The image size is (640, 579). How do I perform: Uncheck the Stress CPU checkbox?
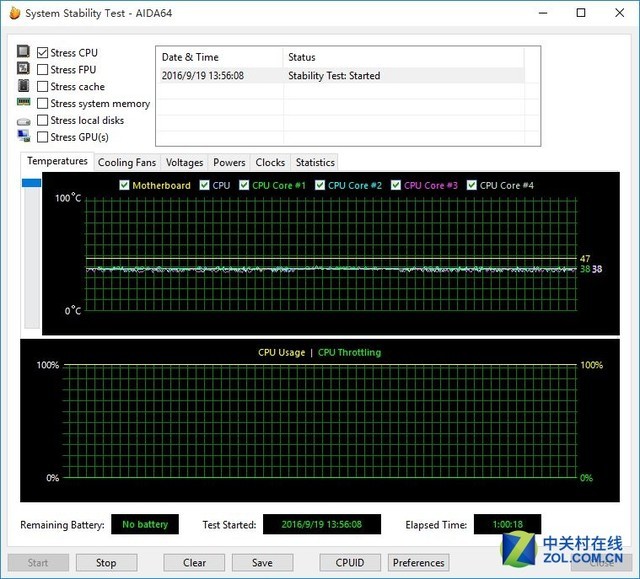[x=42, y=53]
